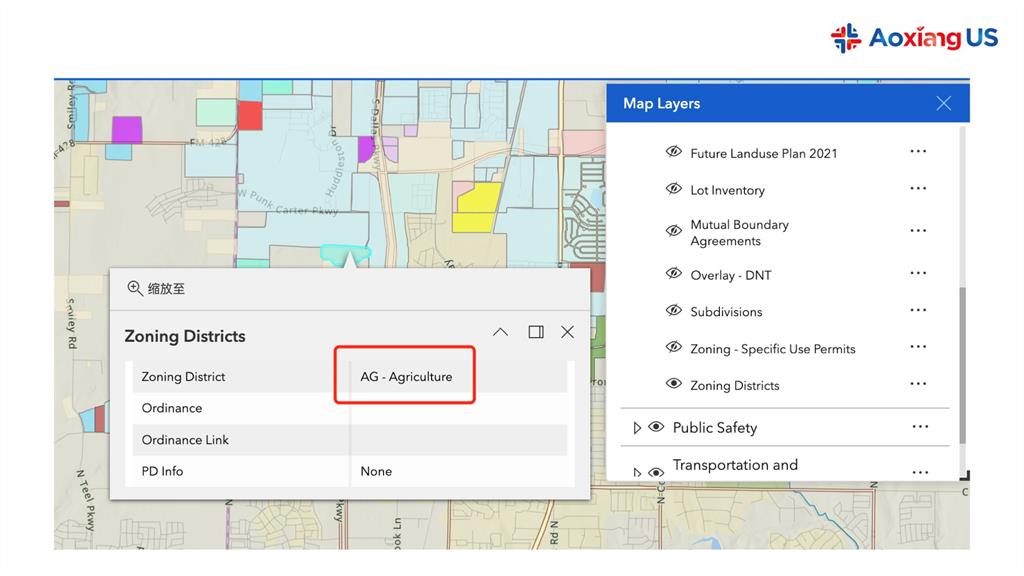Close the Map Layers panel

(943, 103)
